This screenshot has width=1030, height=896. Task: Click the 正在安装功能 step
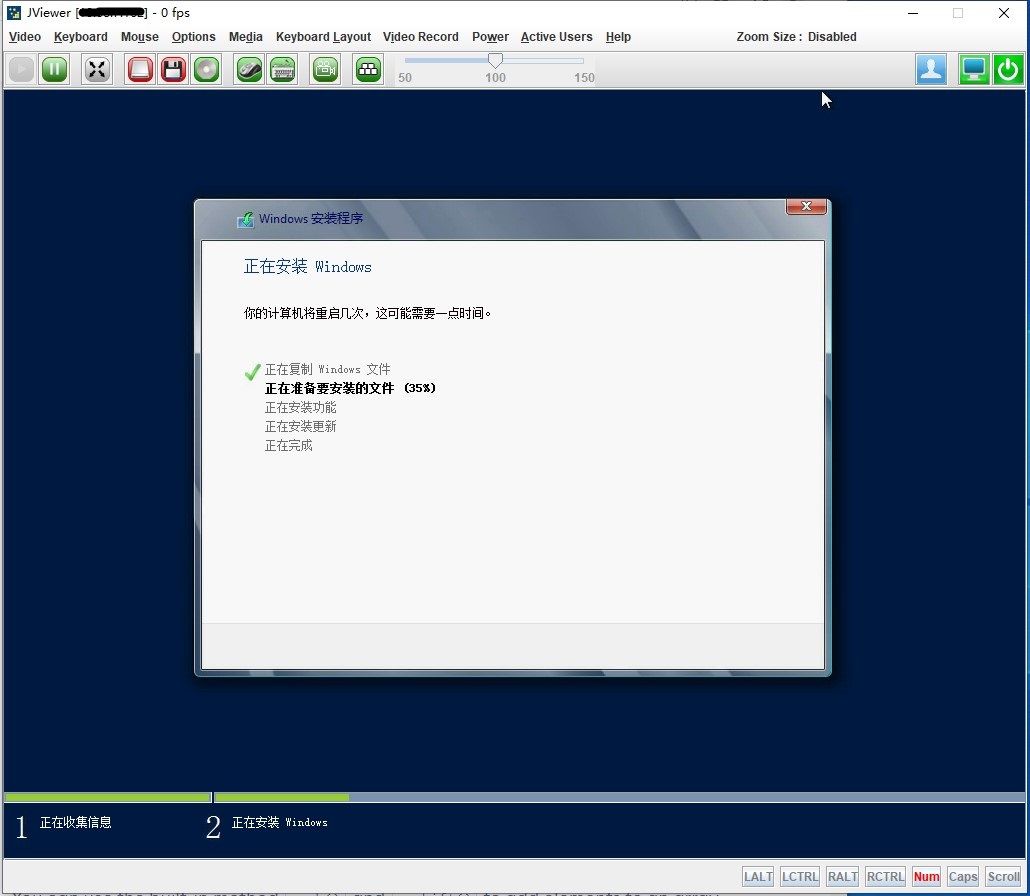coord(300,407)
